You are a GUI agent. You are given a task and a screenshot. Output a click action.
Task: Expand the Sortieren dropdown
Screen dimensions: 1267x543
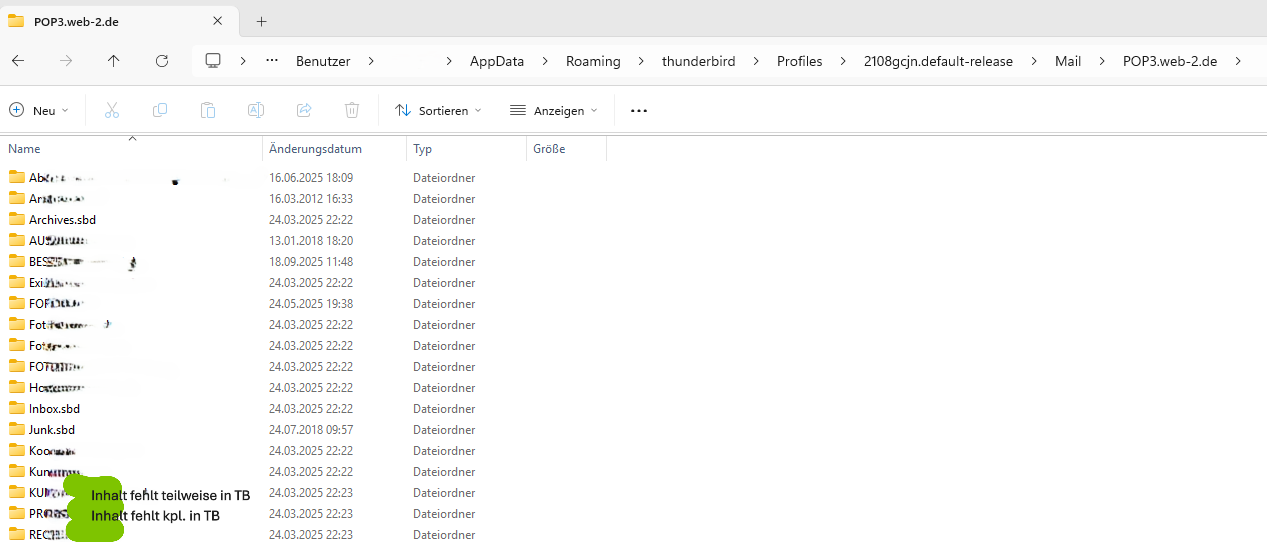pos(438,110)
